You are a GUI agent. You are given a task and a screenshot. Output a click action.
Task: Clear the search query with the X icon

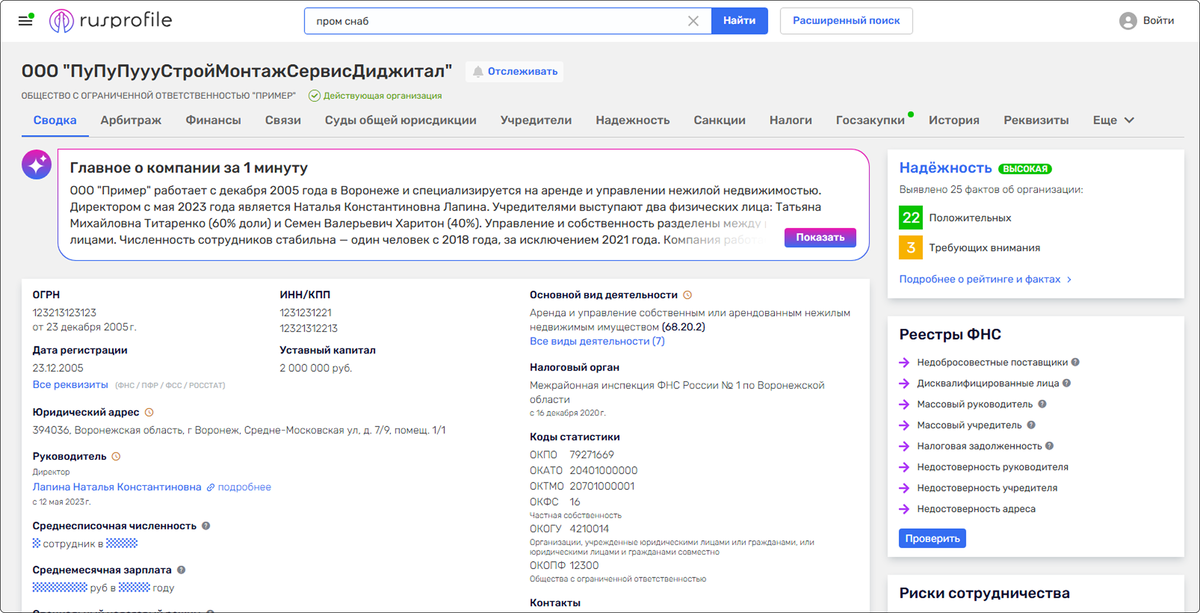point(693,20)
